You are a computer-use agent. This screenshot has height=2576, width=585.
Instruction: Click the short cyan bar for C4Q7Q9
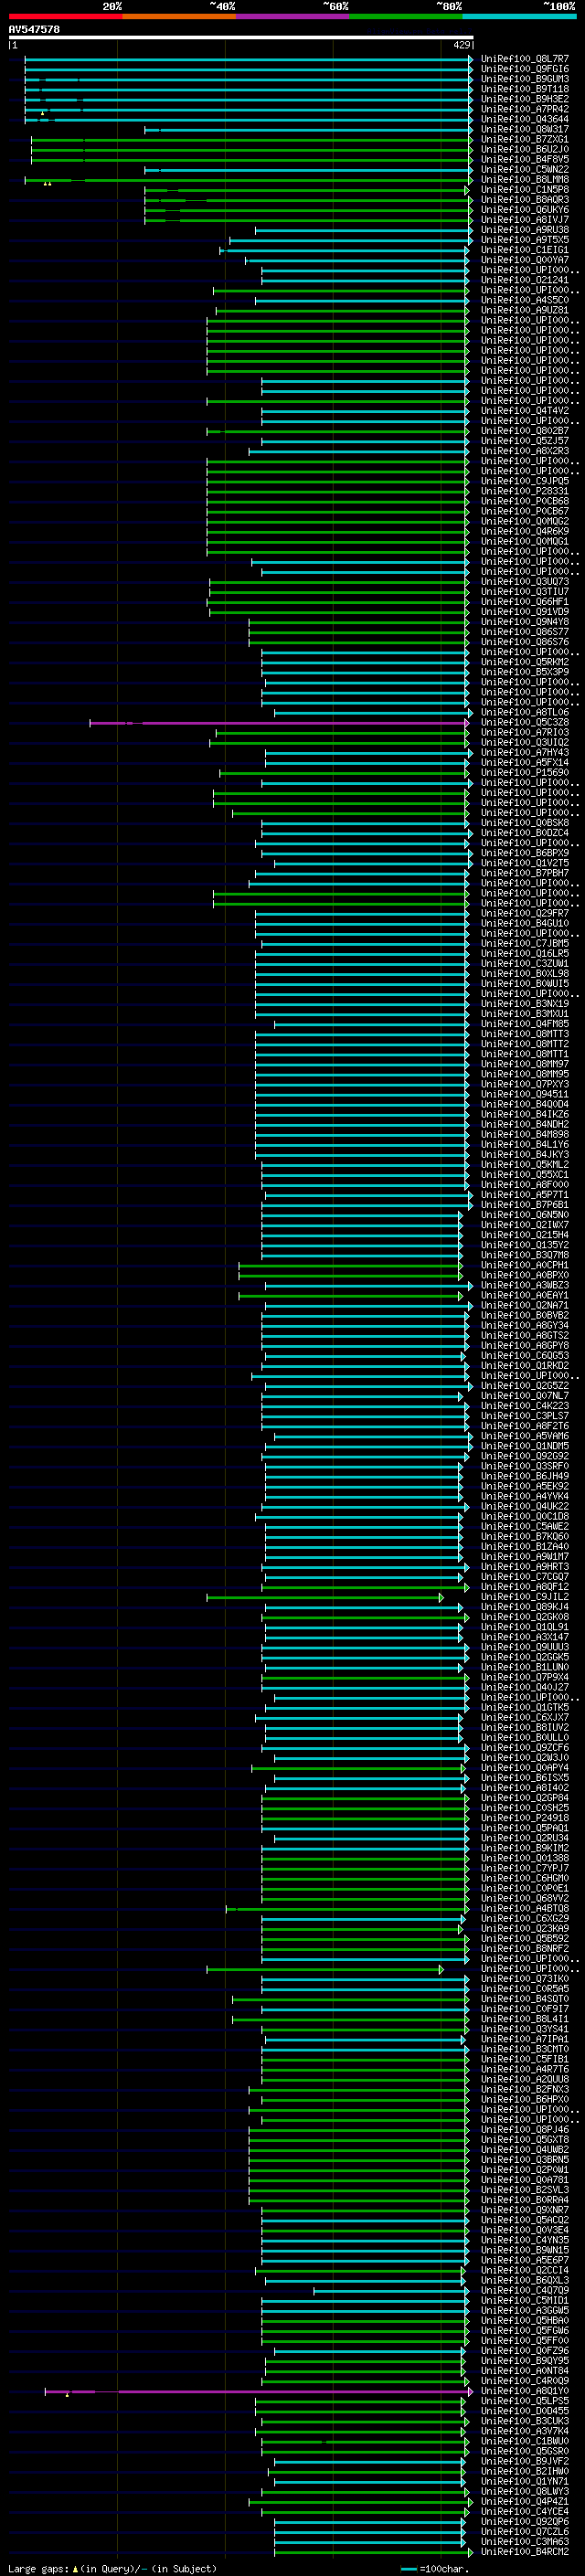pyautogui.click(x=389, y=2290)
